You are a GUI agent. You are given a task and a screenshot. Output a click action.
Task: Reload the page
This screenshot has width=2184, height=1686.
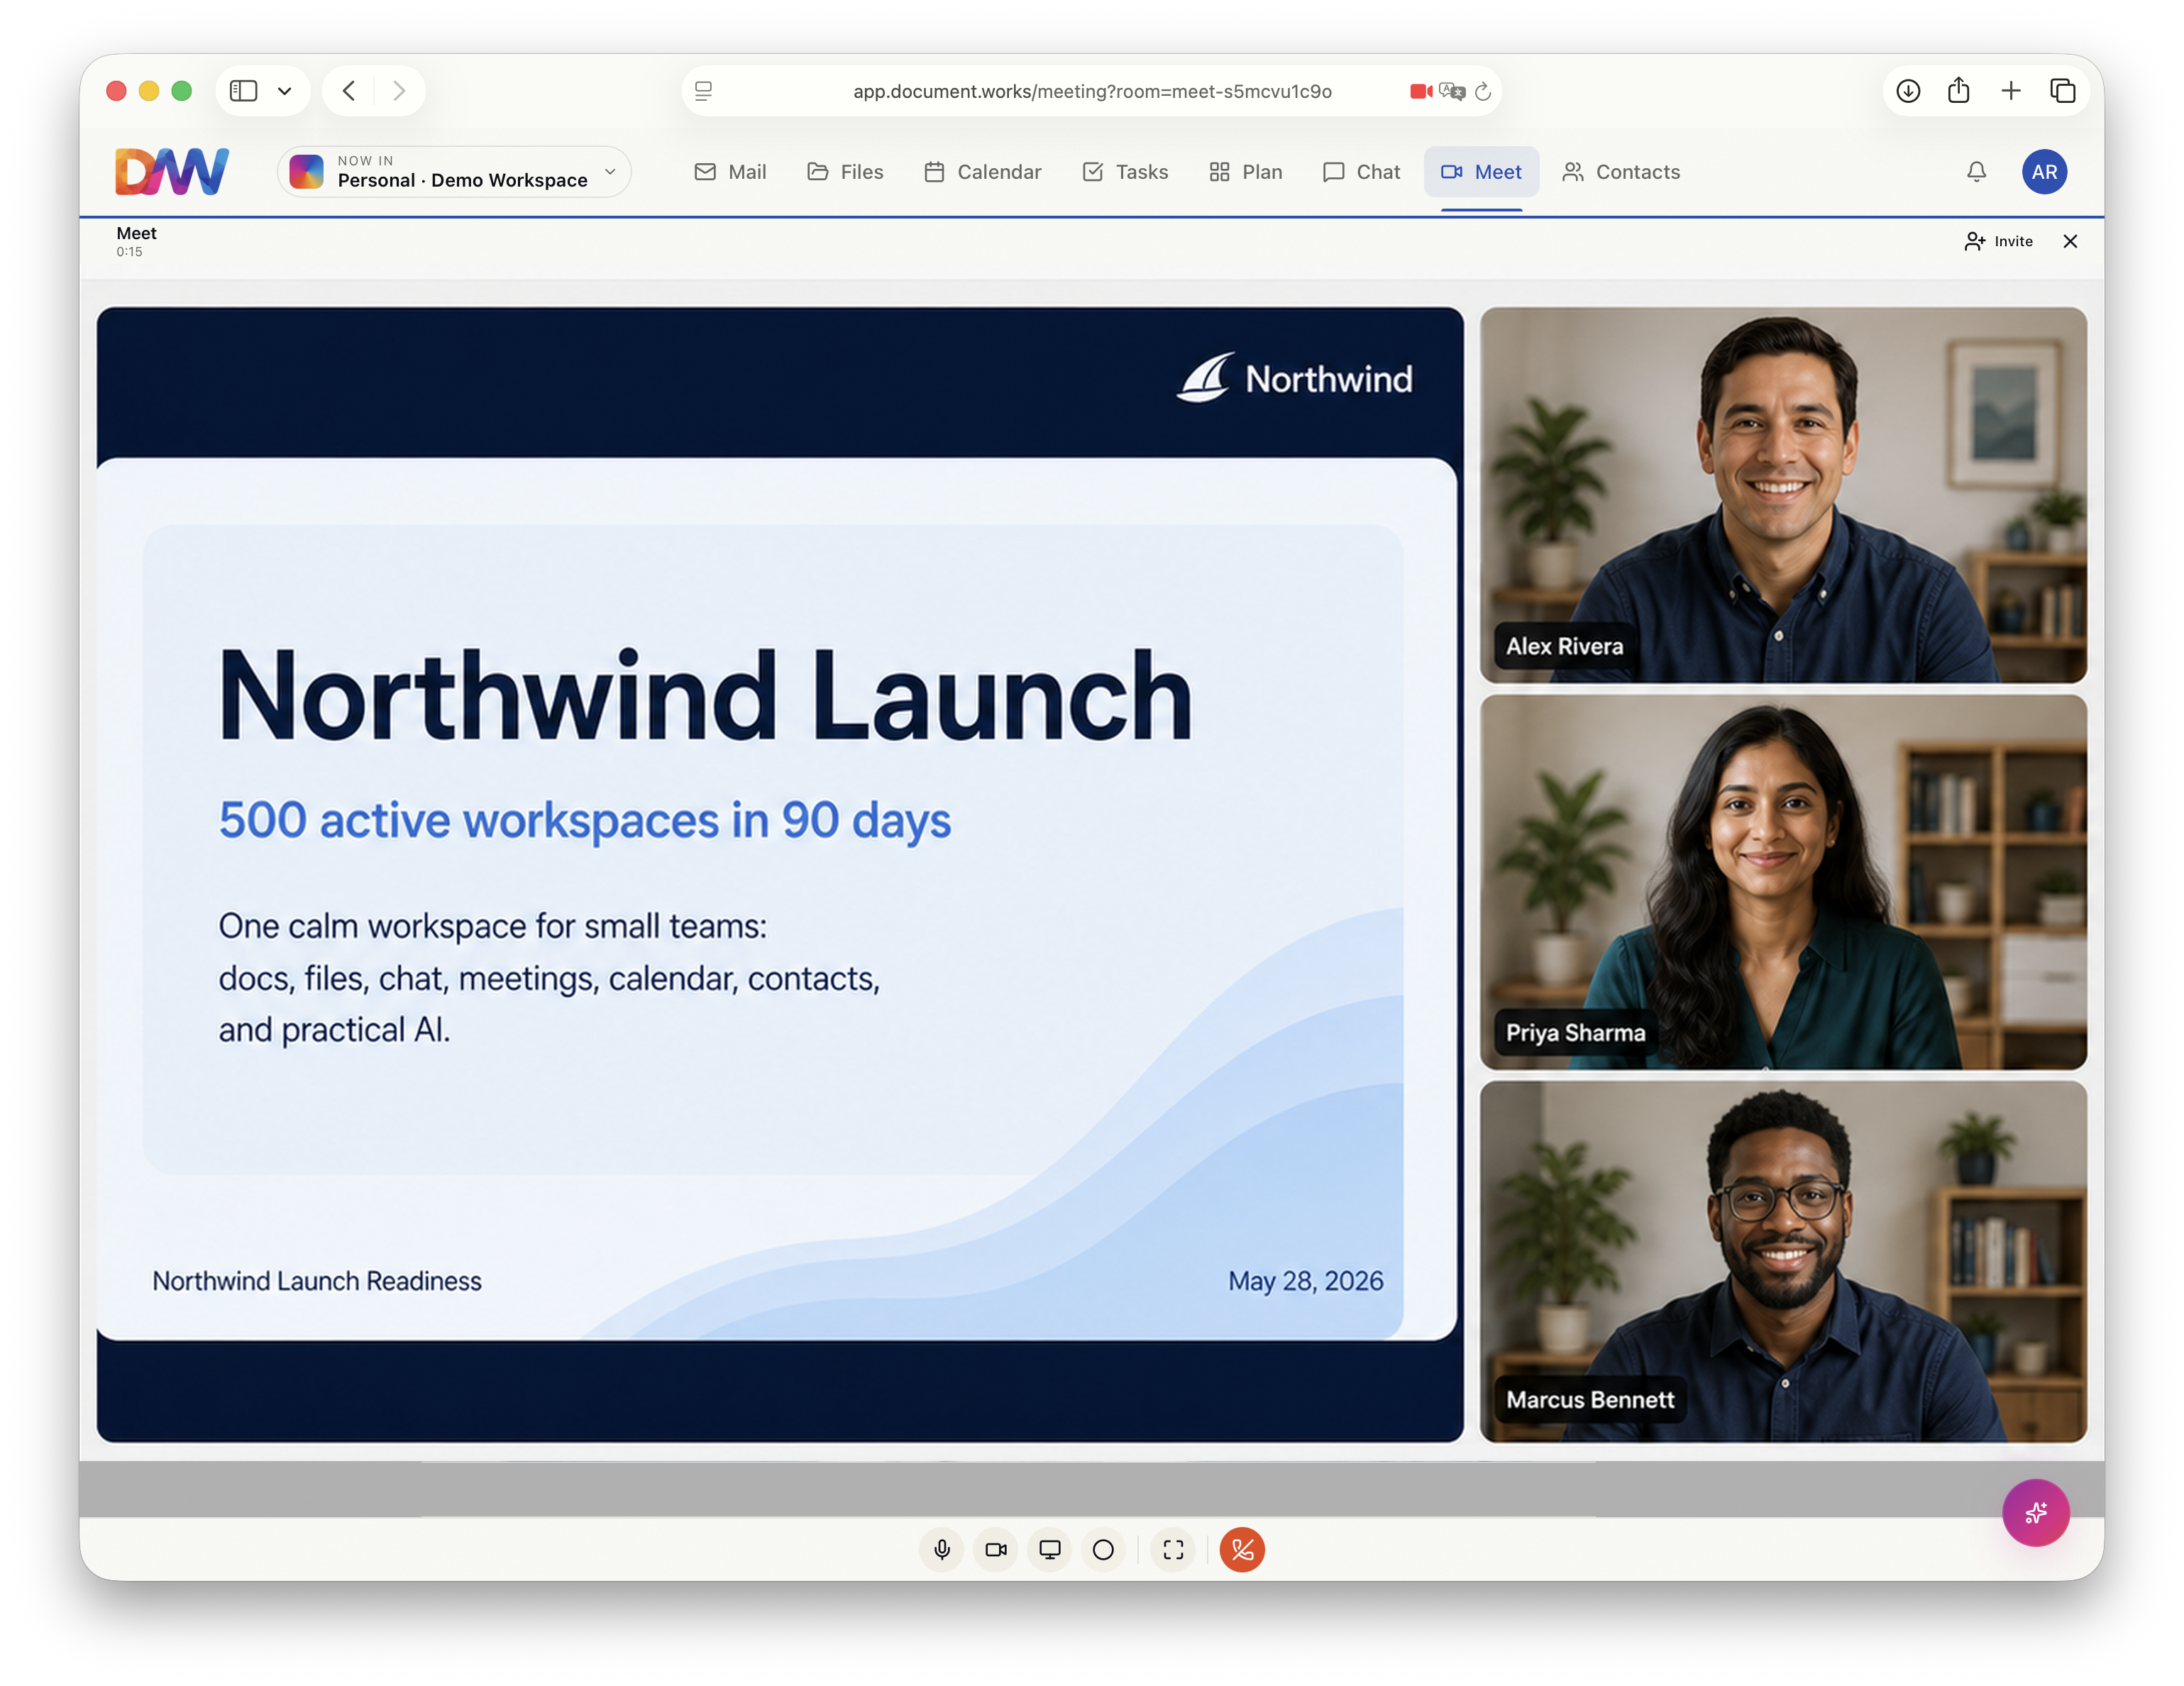point(1483,91)
